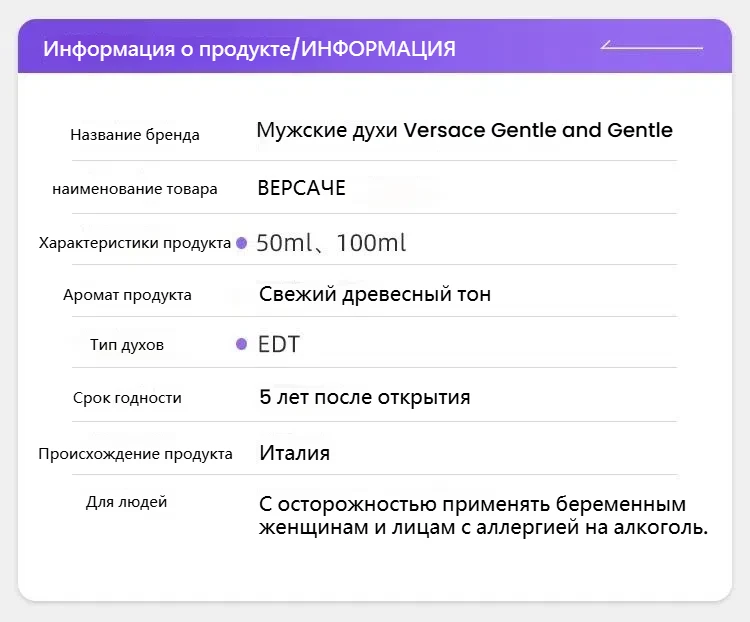Click the label 'наименование товара'
The image size is (750, 622).
[x=135, y=189]
